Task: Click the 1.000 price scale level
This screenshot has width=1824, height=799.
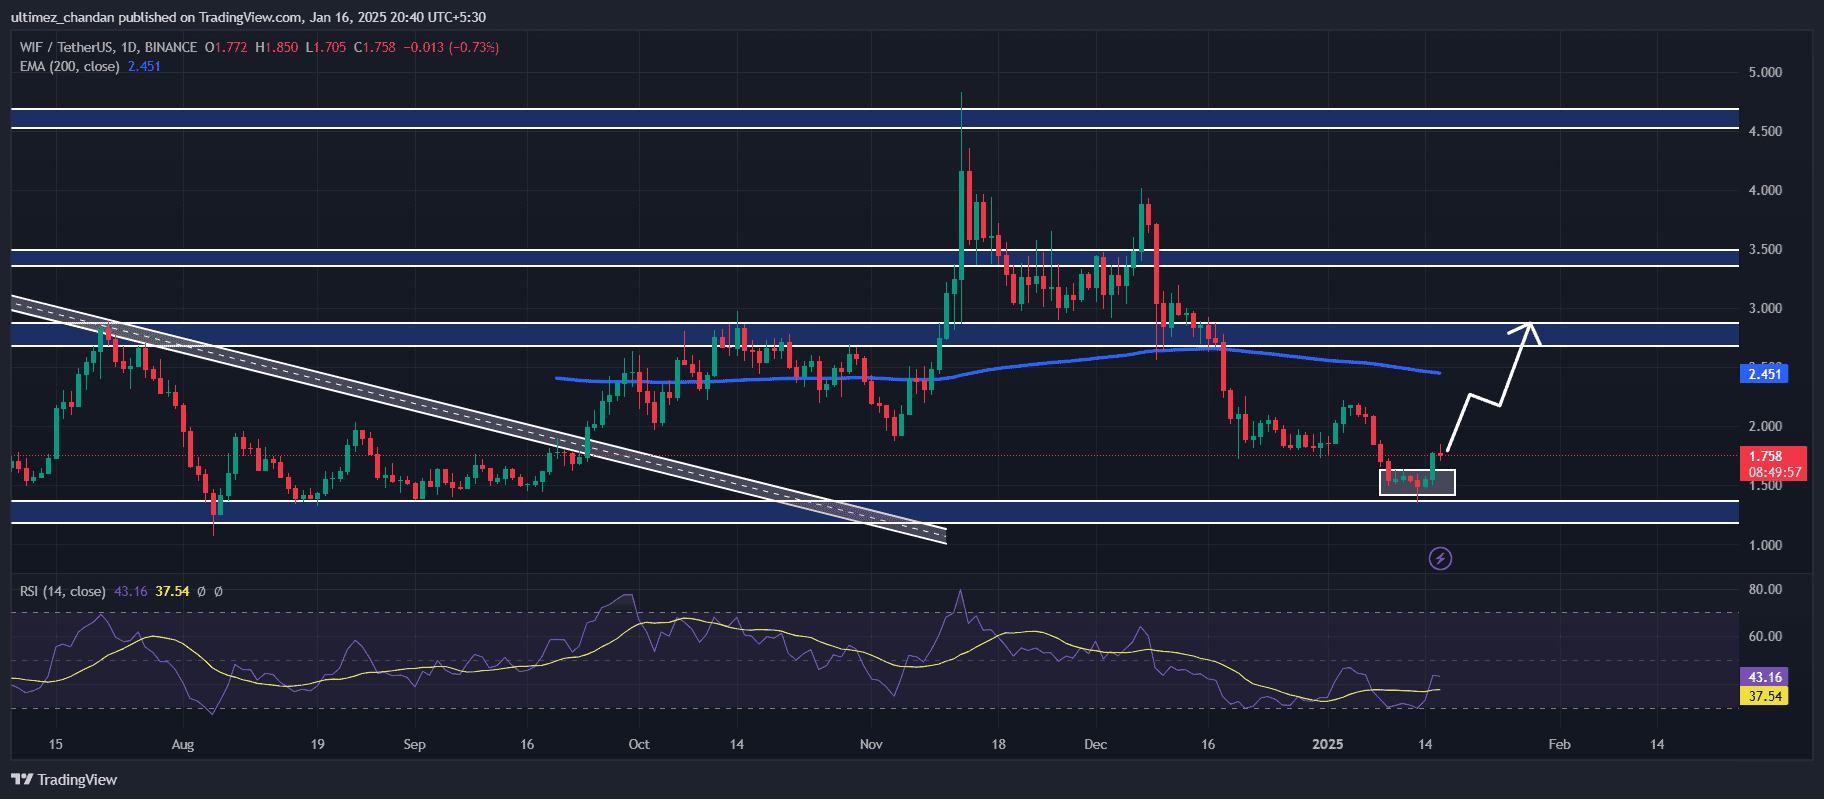Action: pyautogui.click(x=1765, y=545)
